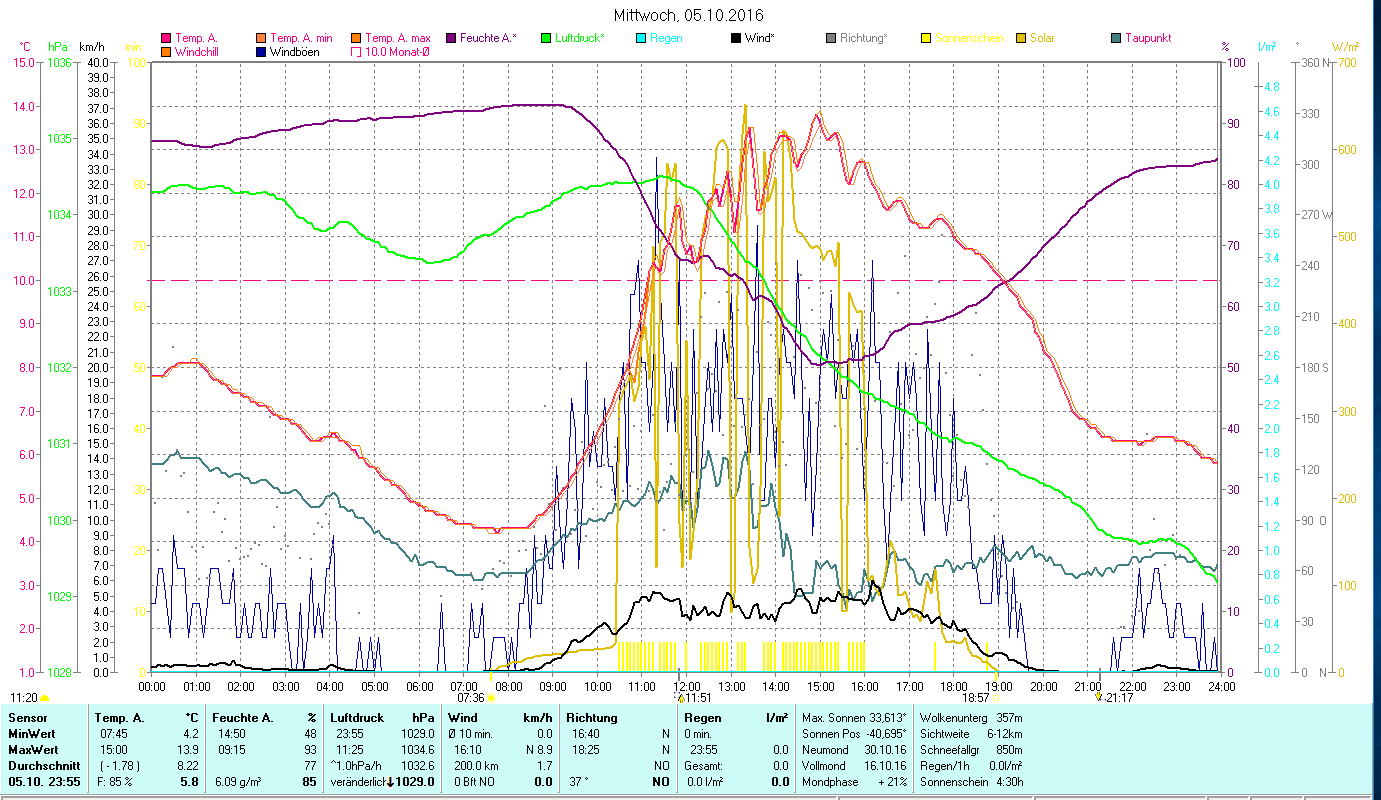
Task: Click the timestamp 05.10. 23:55
Action: (44, 781)
